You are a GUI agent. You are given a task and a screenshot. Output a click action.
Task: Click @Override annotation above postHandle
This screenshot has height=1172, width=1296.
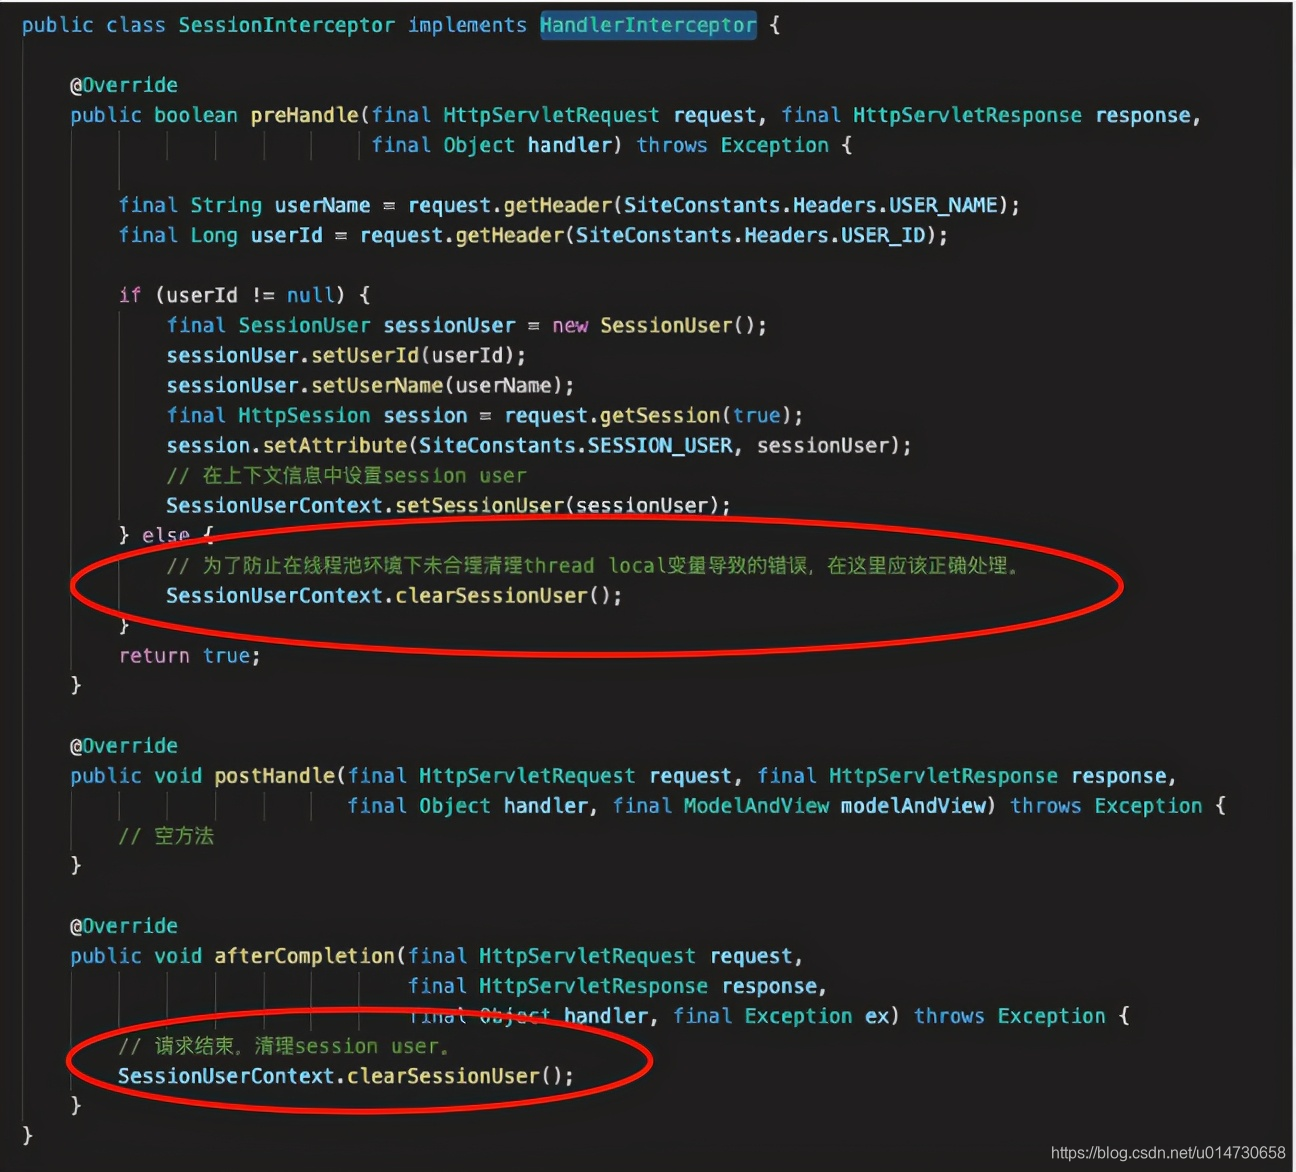(124, 746)
